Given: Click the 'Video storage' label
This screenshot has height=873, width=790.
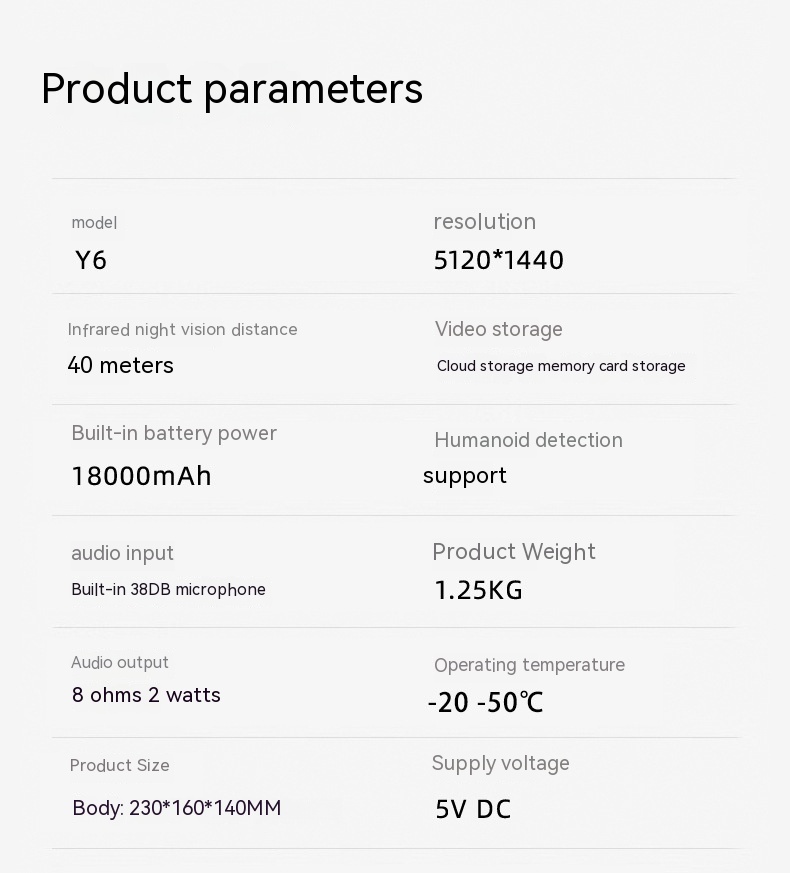Looking at the screenshot, I should pyautogui.click(x=498, y=330).
